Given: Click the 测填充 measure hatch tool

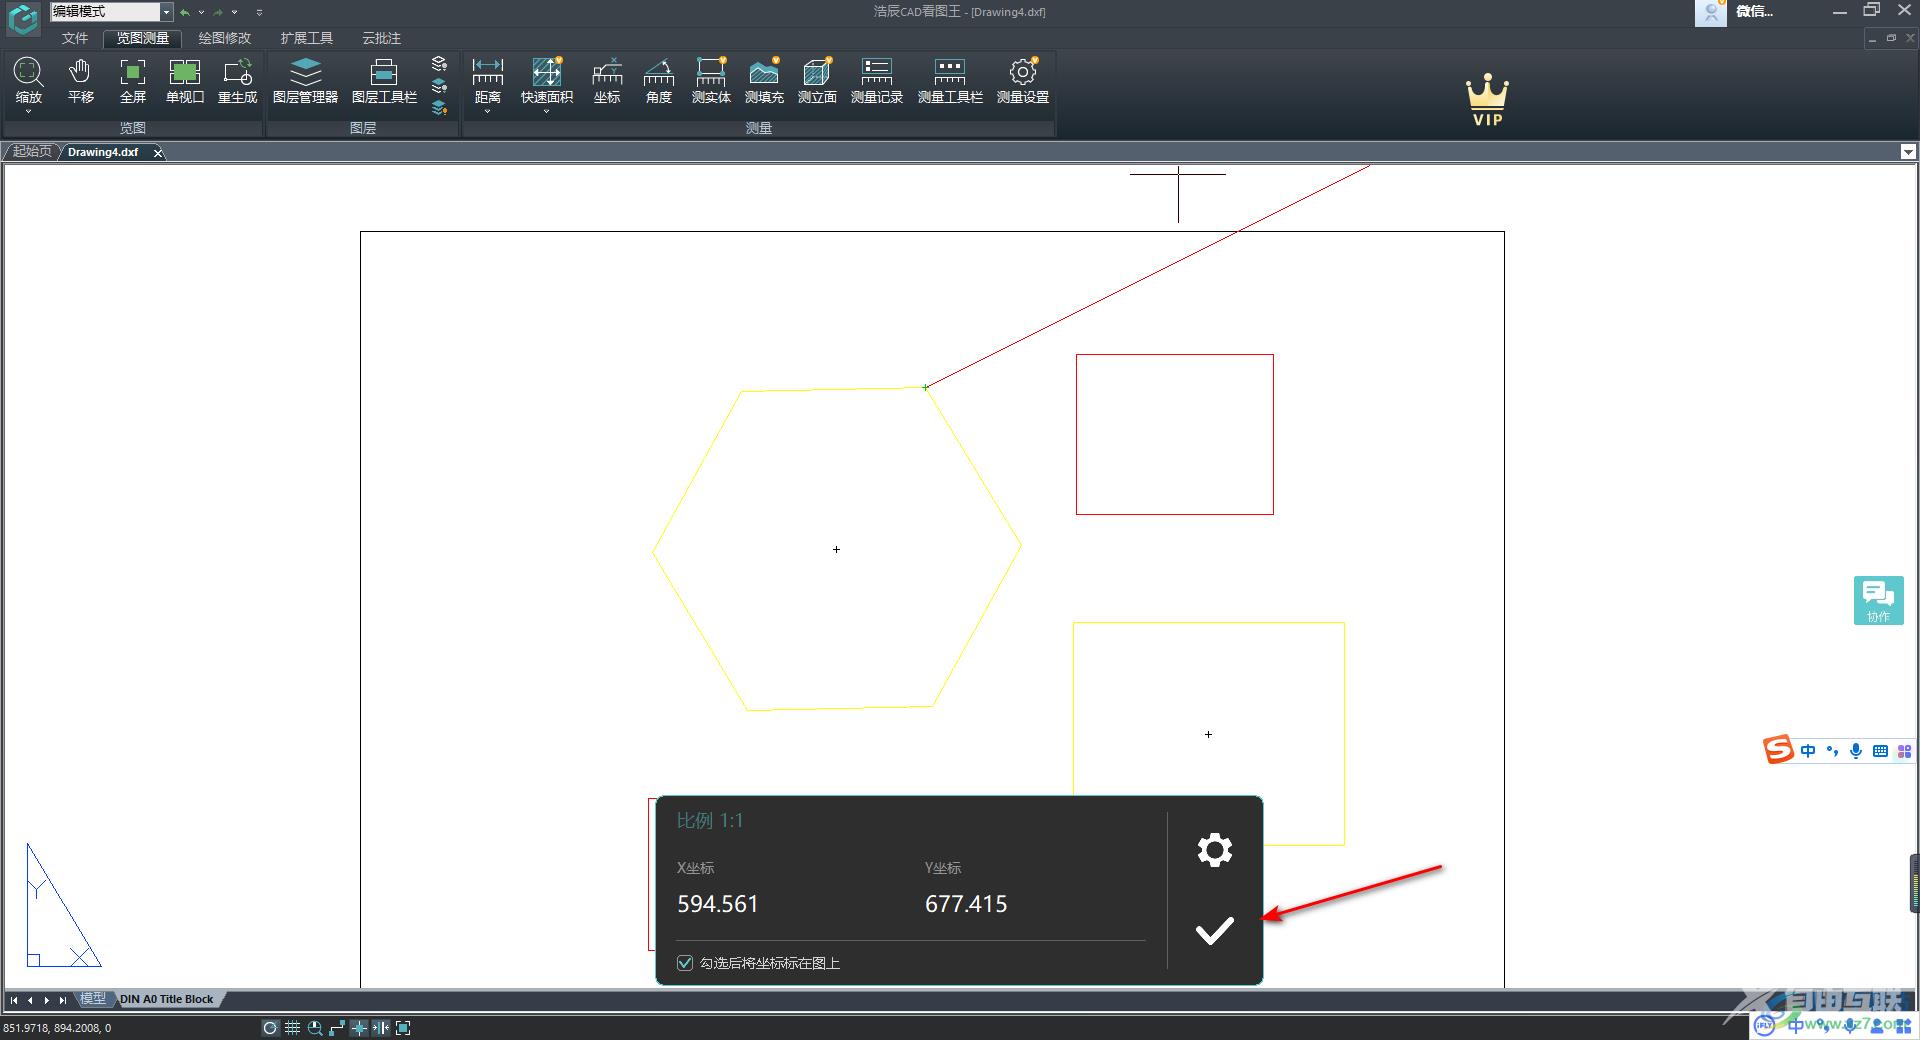Looking at the screenshot, I should 764,80.
